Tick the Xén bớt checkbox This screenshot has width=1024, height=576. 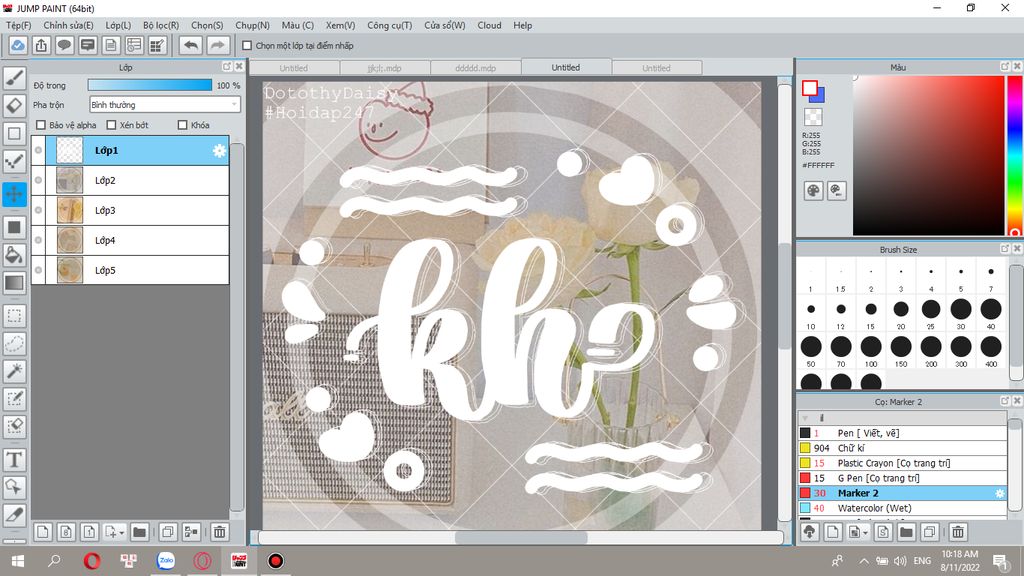pyautogui.click(x=111, y=125)
